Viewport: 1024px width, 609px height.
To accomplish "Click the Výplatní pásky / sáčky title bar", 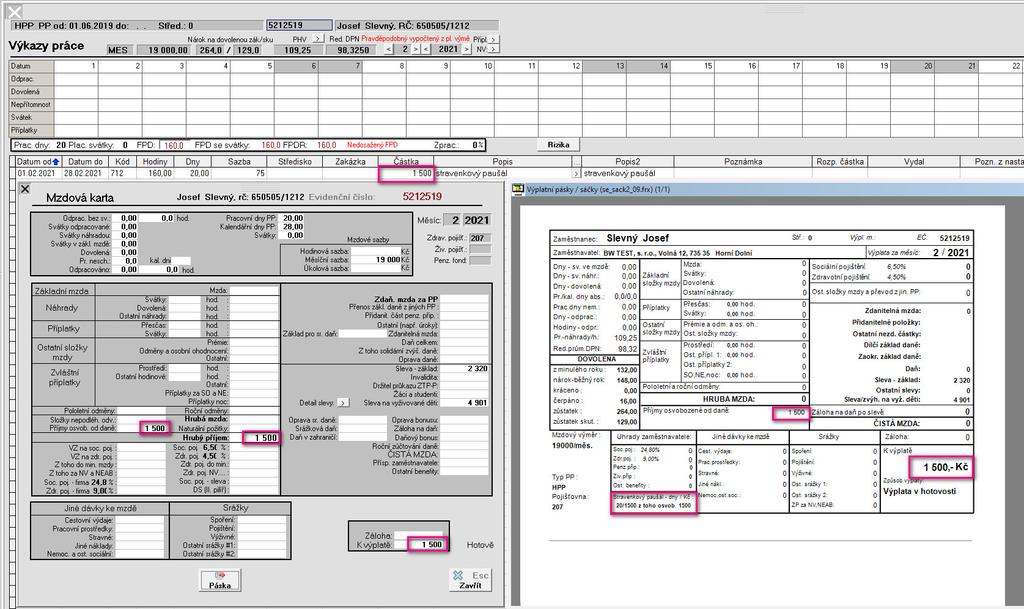I will (x=767, y=189).
